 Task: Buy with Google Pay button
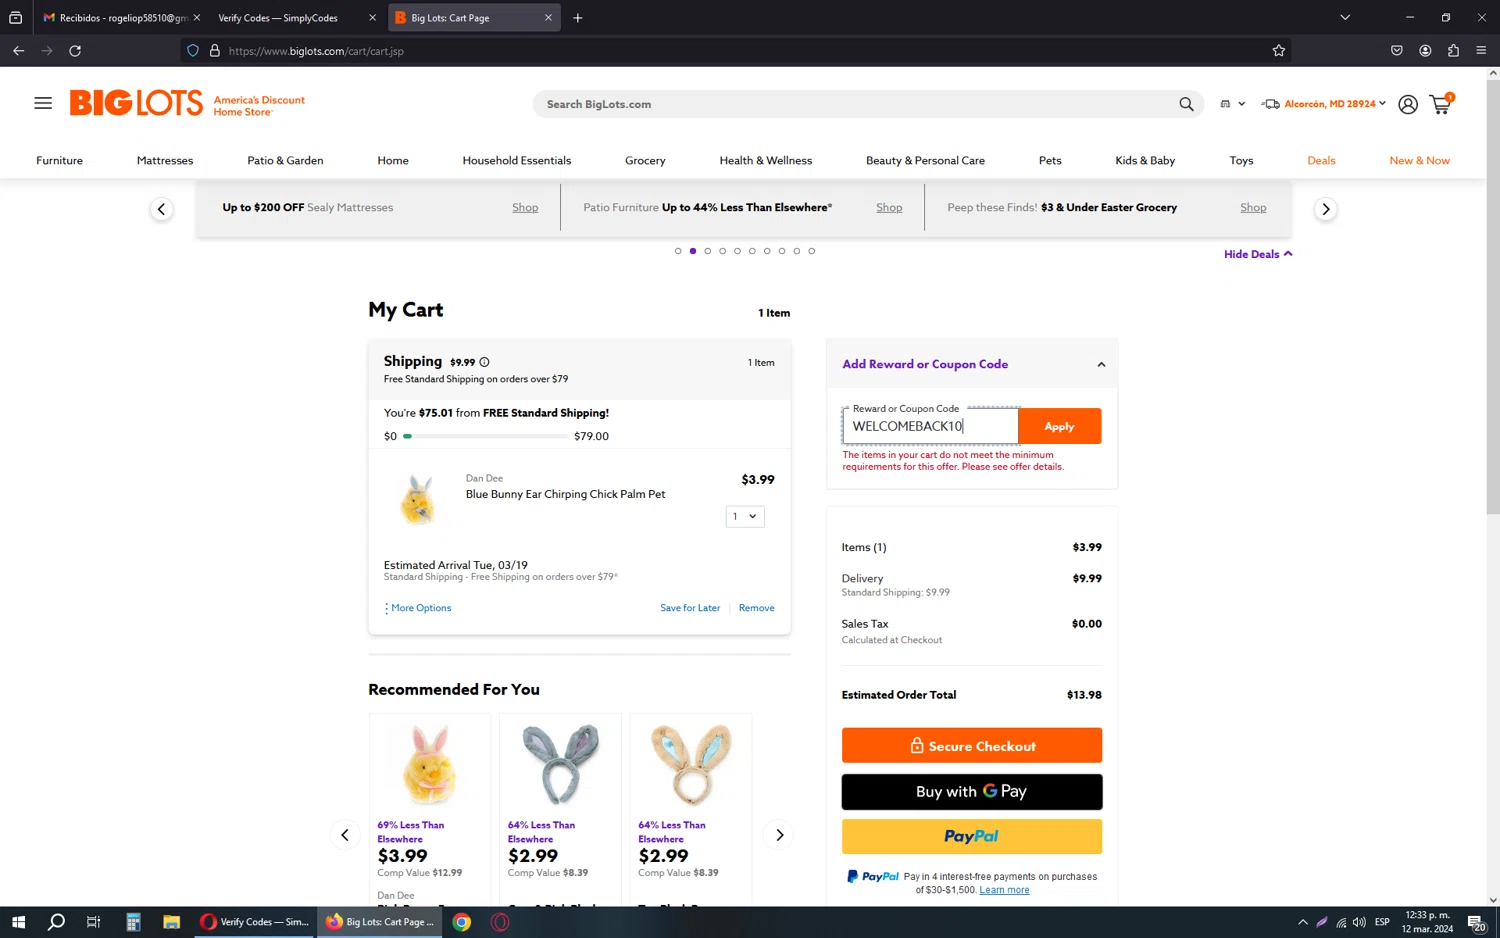[971, 792]
